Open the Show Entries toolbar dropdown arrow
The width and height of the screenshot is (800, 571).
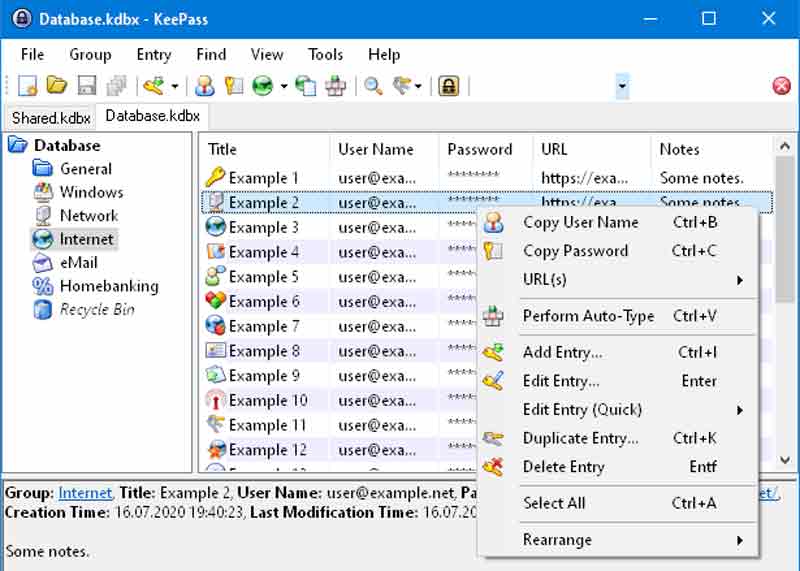[418, 86]
